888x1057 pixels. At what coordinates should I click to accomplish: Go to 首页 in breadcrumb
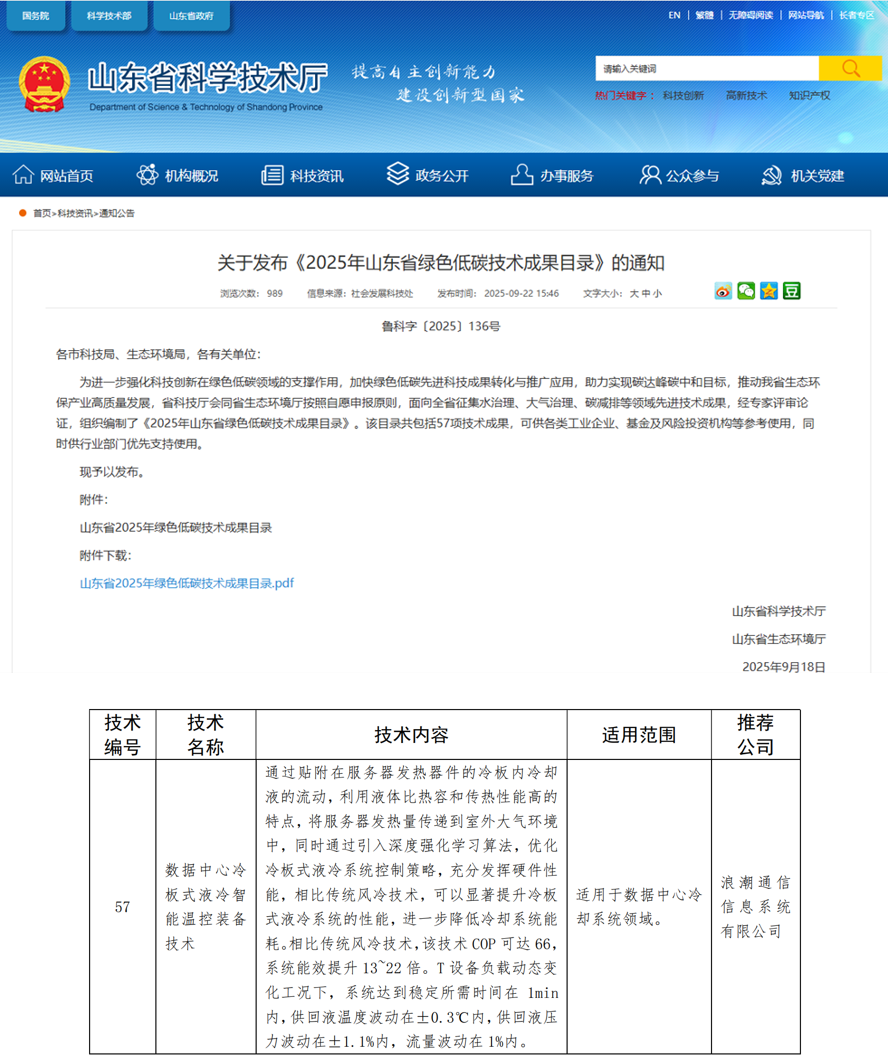coord(42,213)
